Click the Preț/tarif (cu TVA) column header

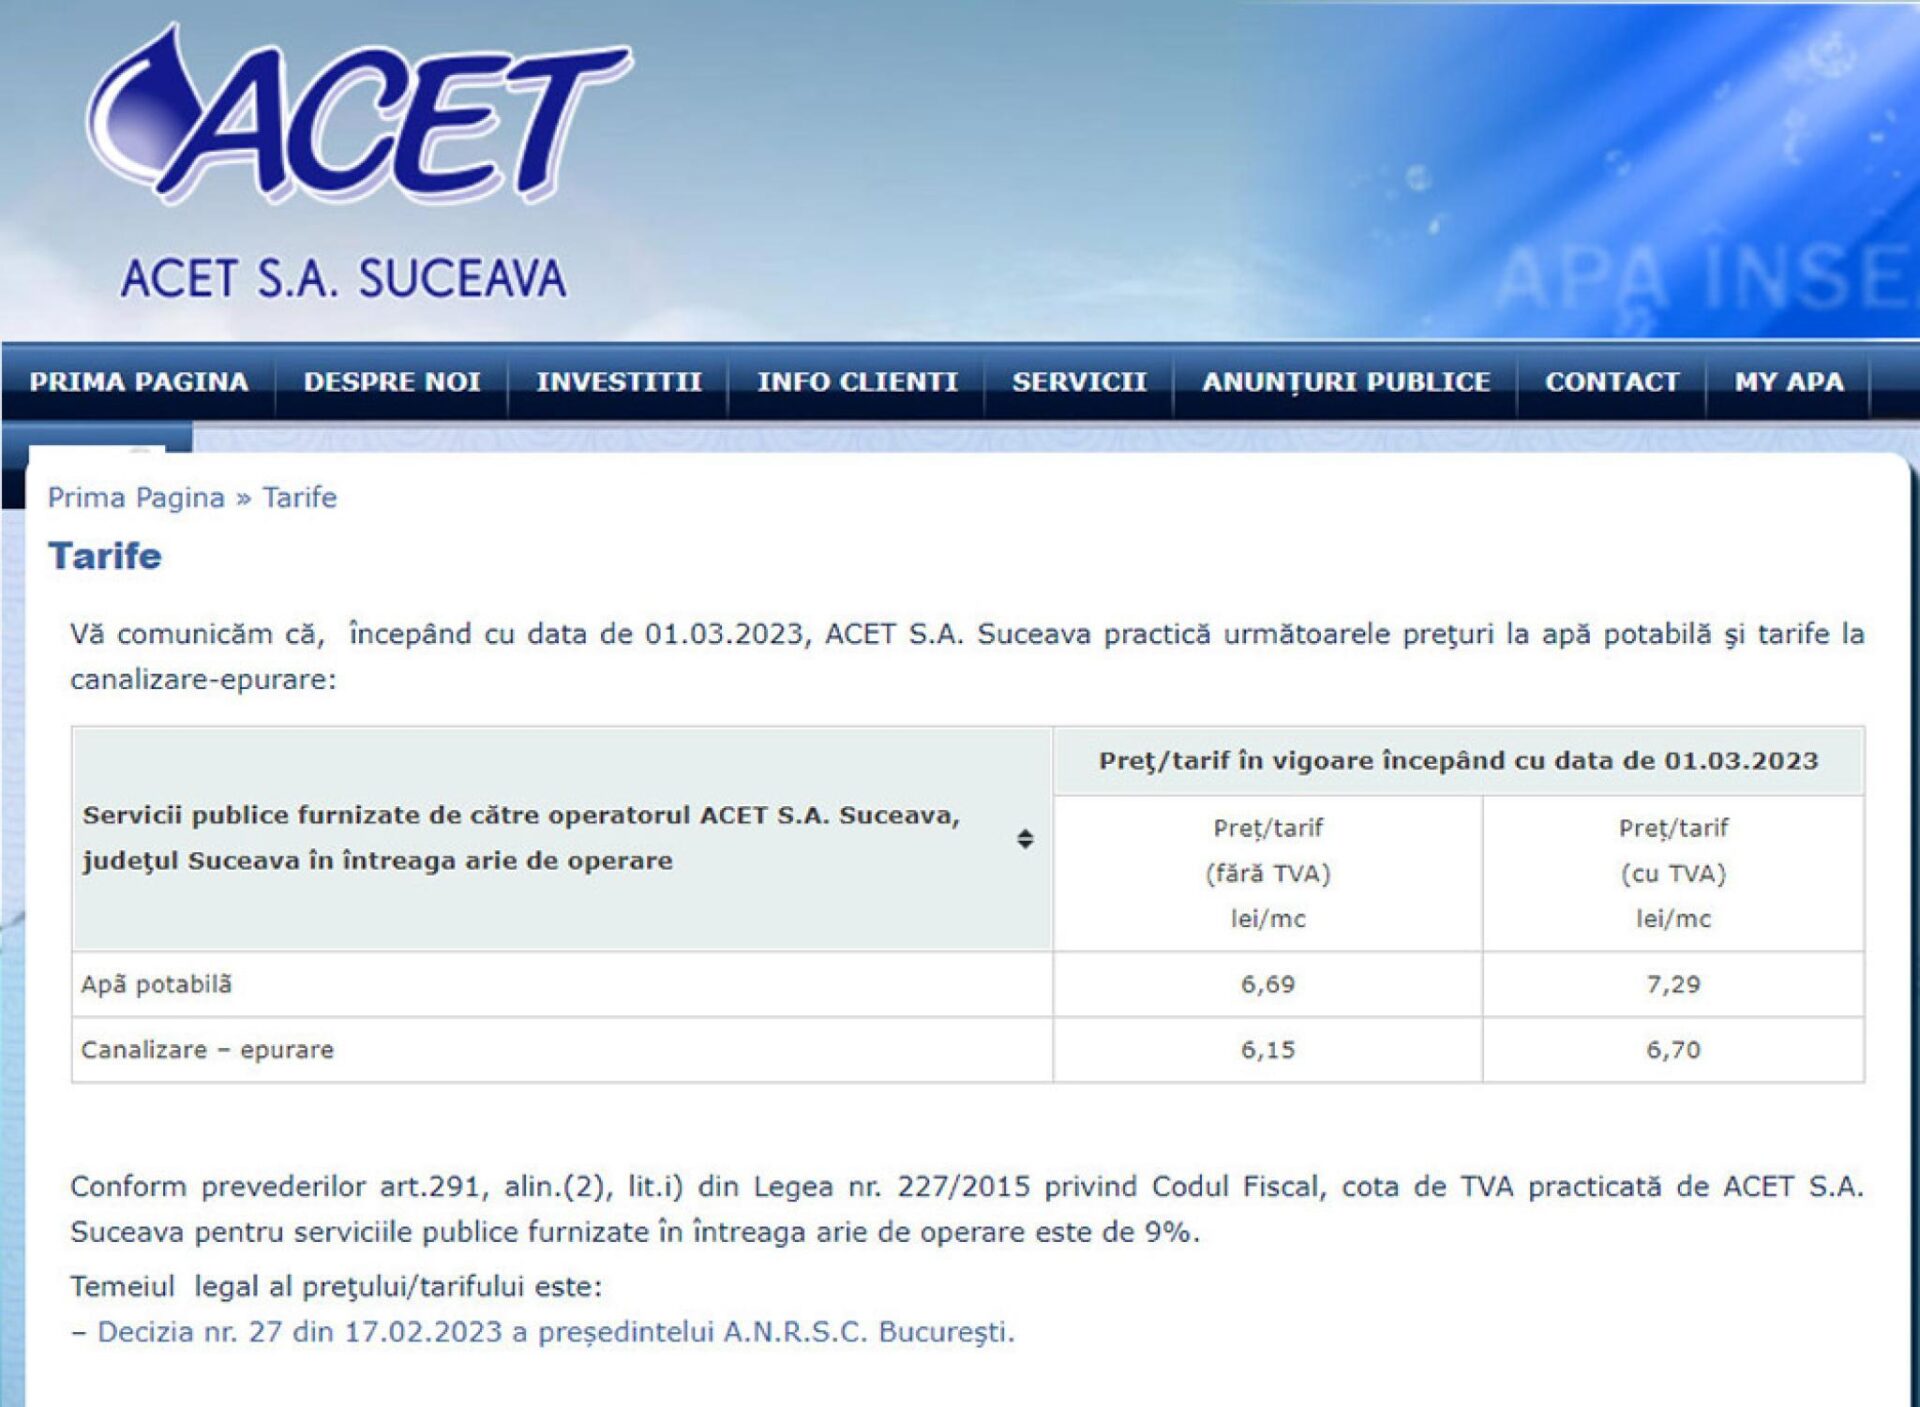click(1673, 873)
